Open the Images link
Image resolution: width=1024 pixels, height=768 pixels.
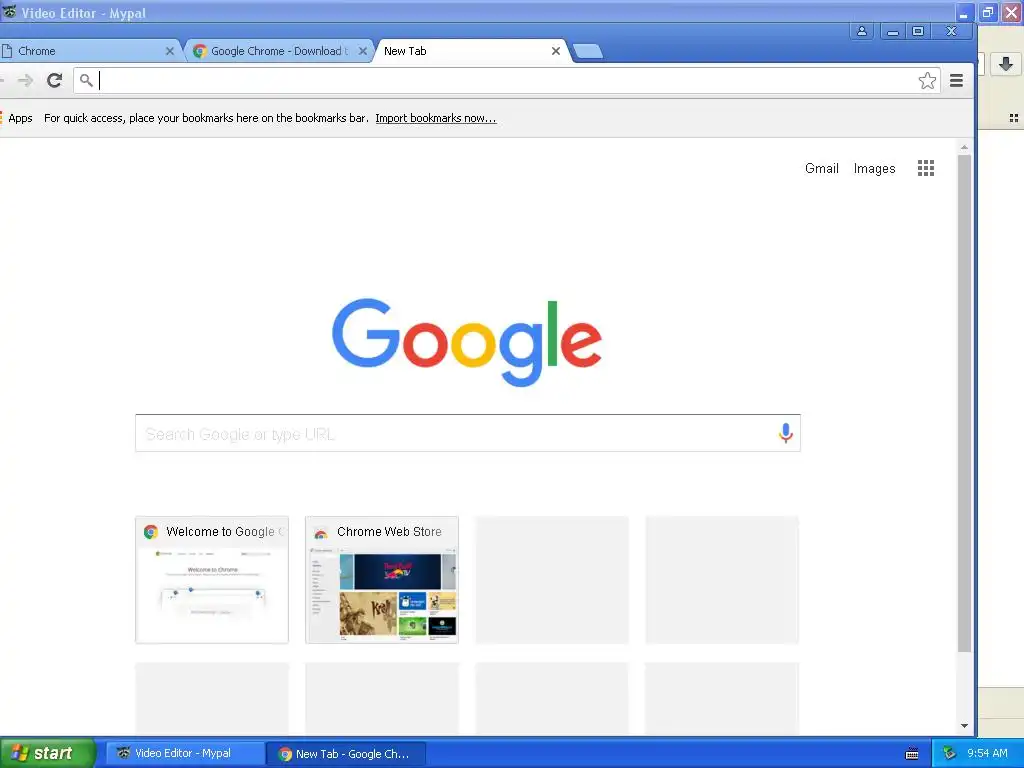pos(874,168)
